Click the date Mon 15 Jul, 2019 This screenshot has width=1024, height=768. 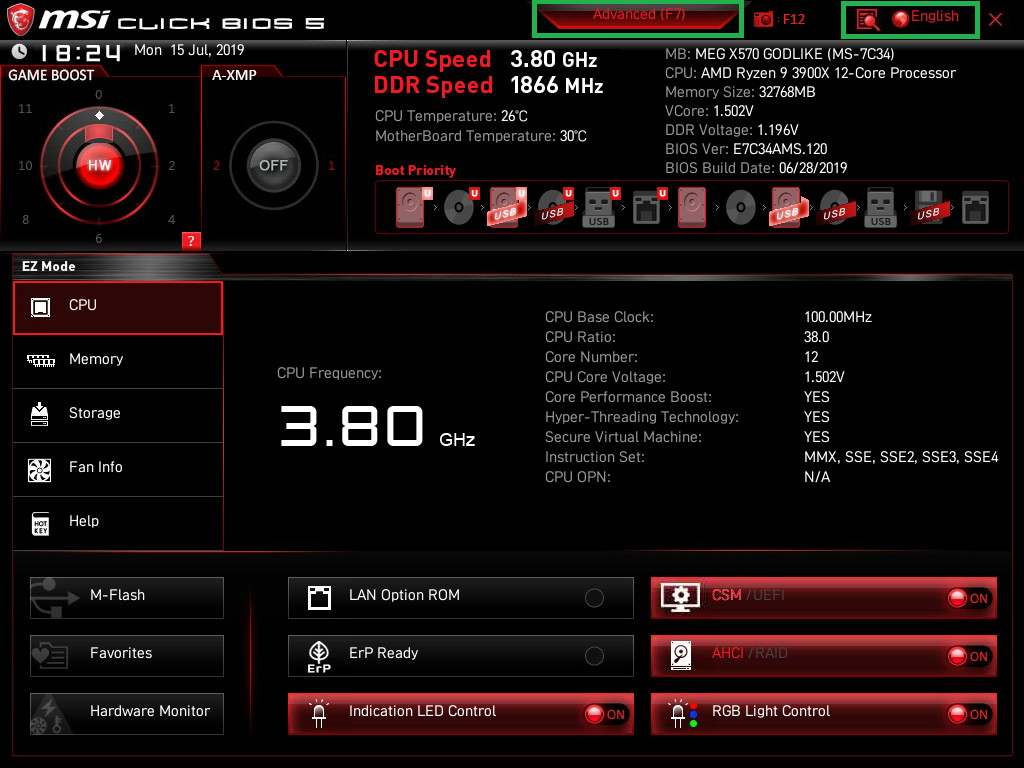[x=189, y=50]
